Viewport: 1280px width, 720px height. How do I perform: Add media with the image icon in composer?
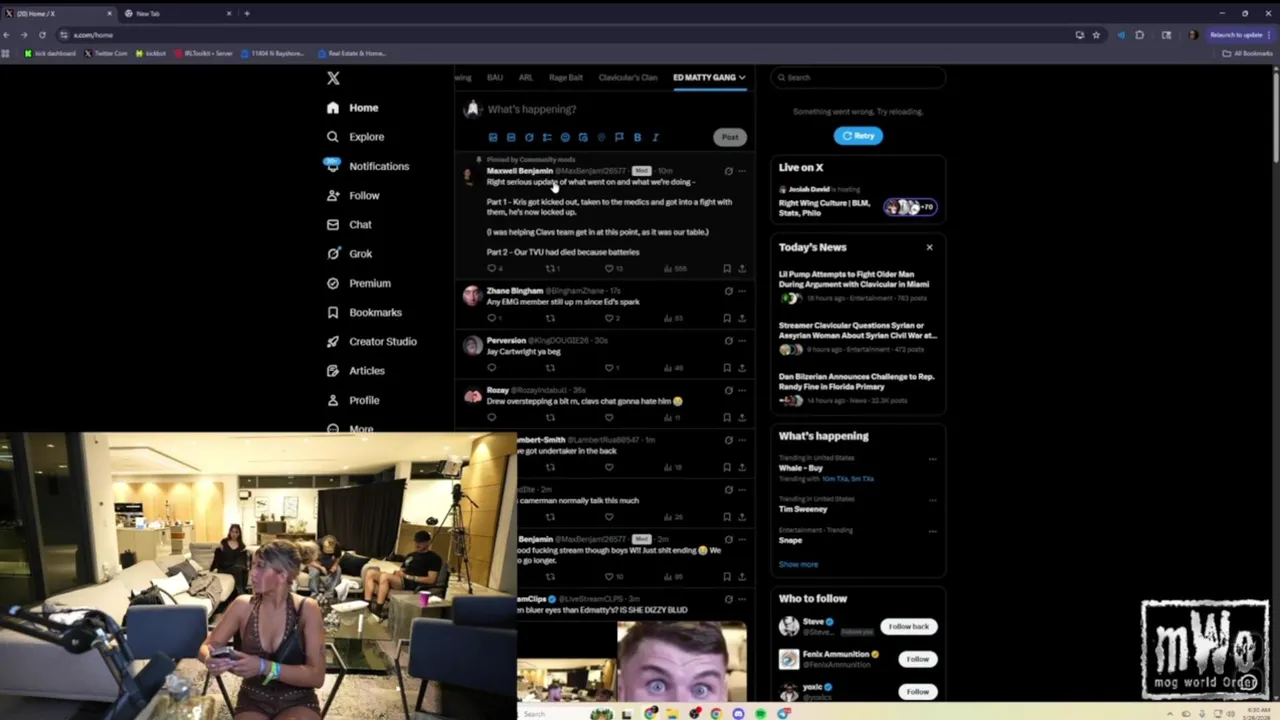click(492, 137)
